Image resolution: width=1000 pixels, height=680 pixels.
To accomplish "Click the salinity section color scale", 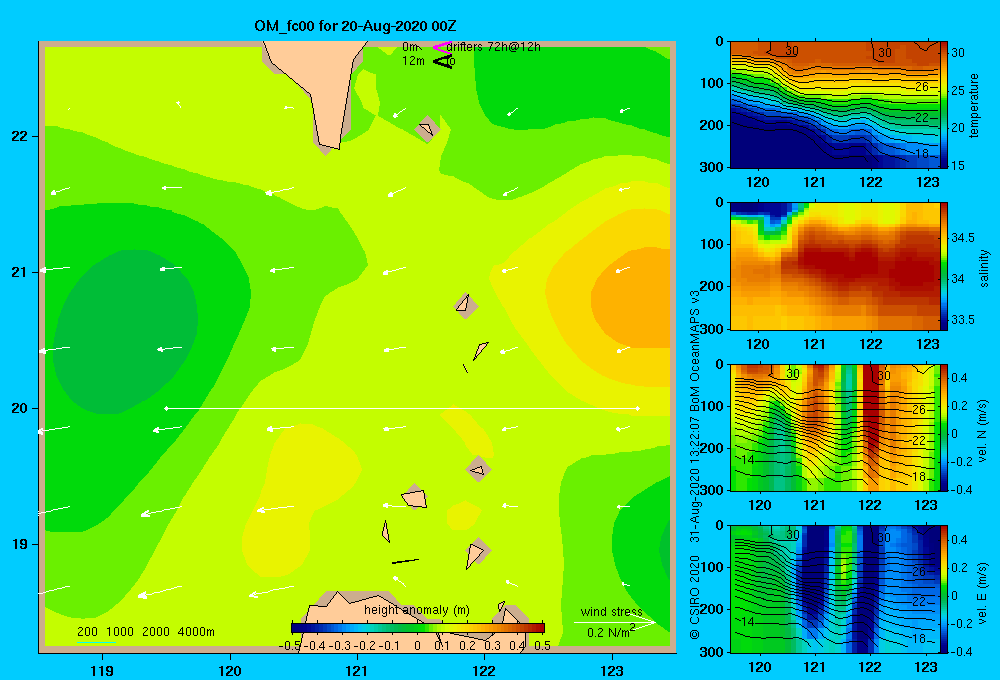I will click(x=944, y=266).
